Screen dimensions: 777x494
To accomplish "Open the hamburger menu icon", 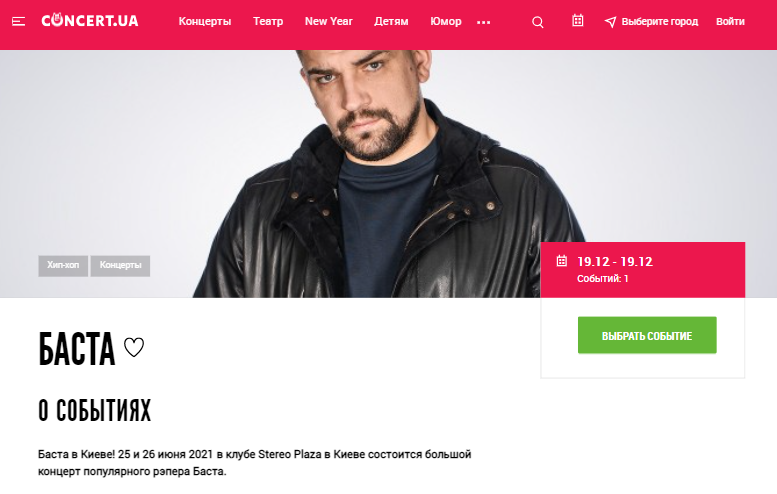I will 19,21.
